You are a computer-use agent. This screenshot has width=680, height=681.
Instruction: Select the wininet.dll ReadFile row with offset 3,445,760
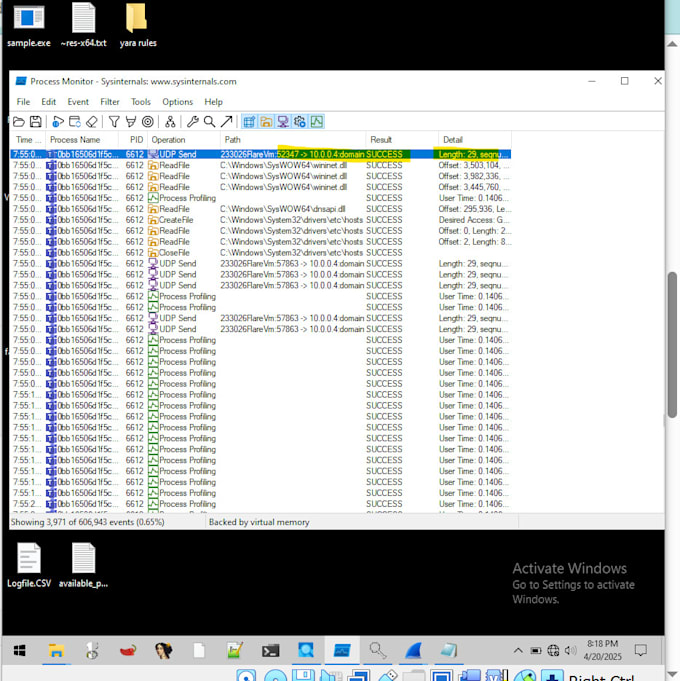pos(261,187)
